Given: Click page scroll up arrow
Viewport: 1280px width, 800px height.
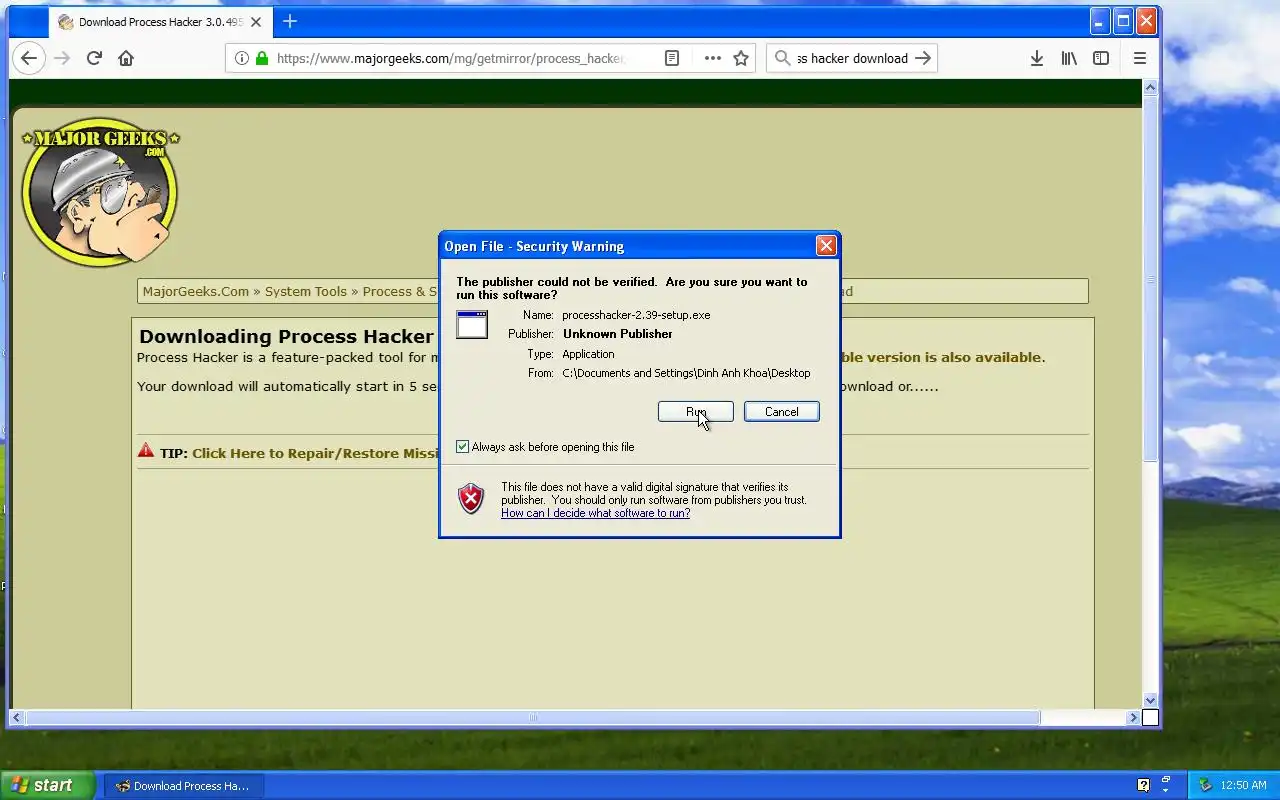Looking at the screenshot, I should click(1150, 88).
